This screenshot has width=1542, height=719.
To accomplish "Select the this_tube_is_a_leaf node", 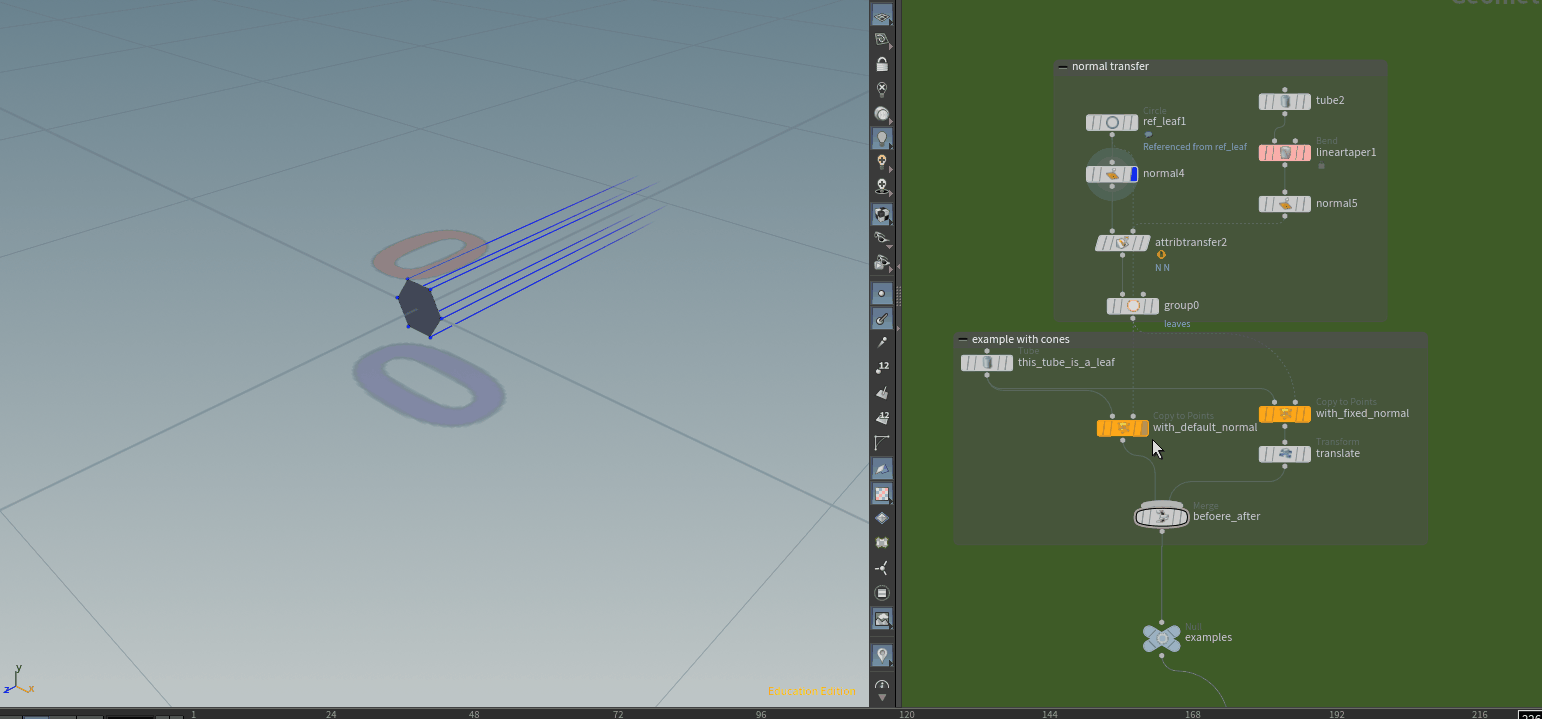I will (987, 363).
